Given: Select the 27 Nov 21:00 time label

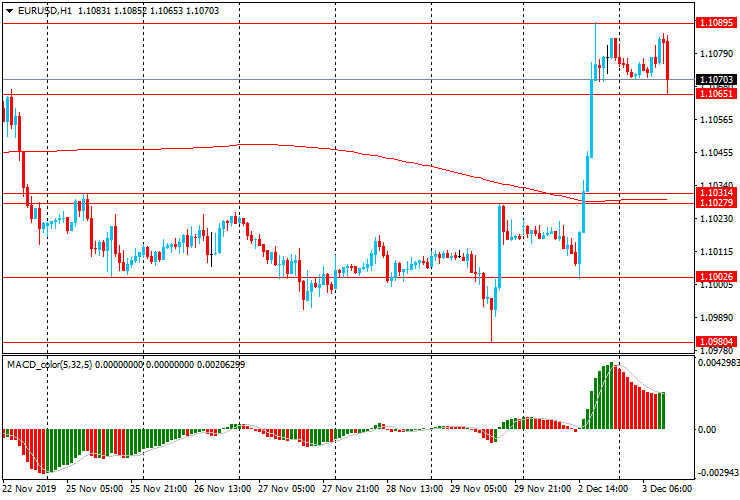Looking at the screenshot, I should coord(351,488).
